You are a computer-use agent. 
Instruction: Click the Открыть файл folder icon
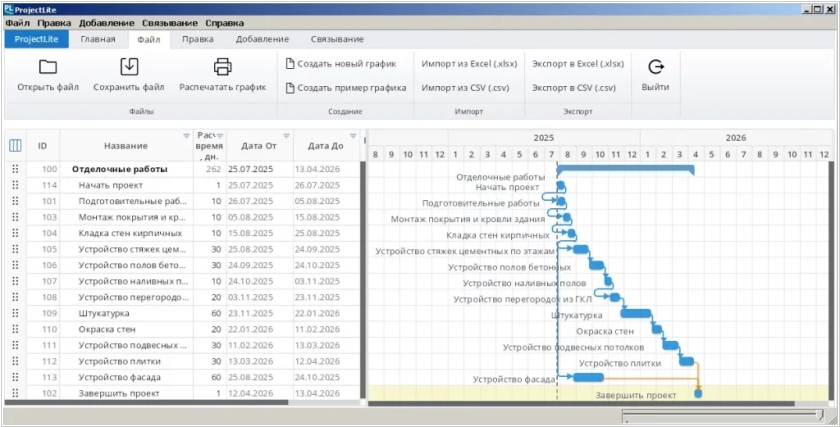48,67
